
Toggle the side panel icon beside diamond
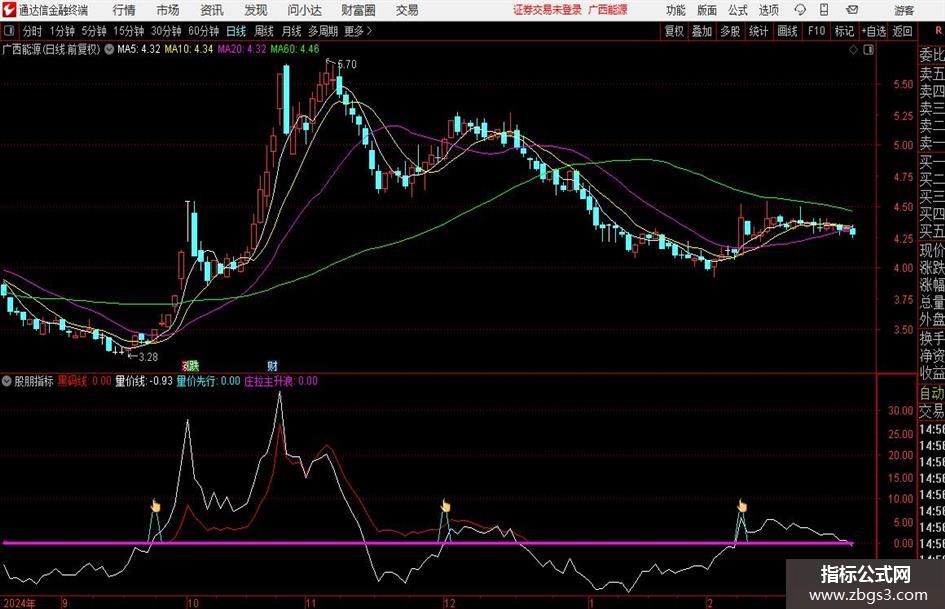pos(868,50)
